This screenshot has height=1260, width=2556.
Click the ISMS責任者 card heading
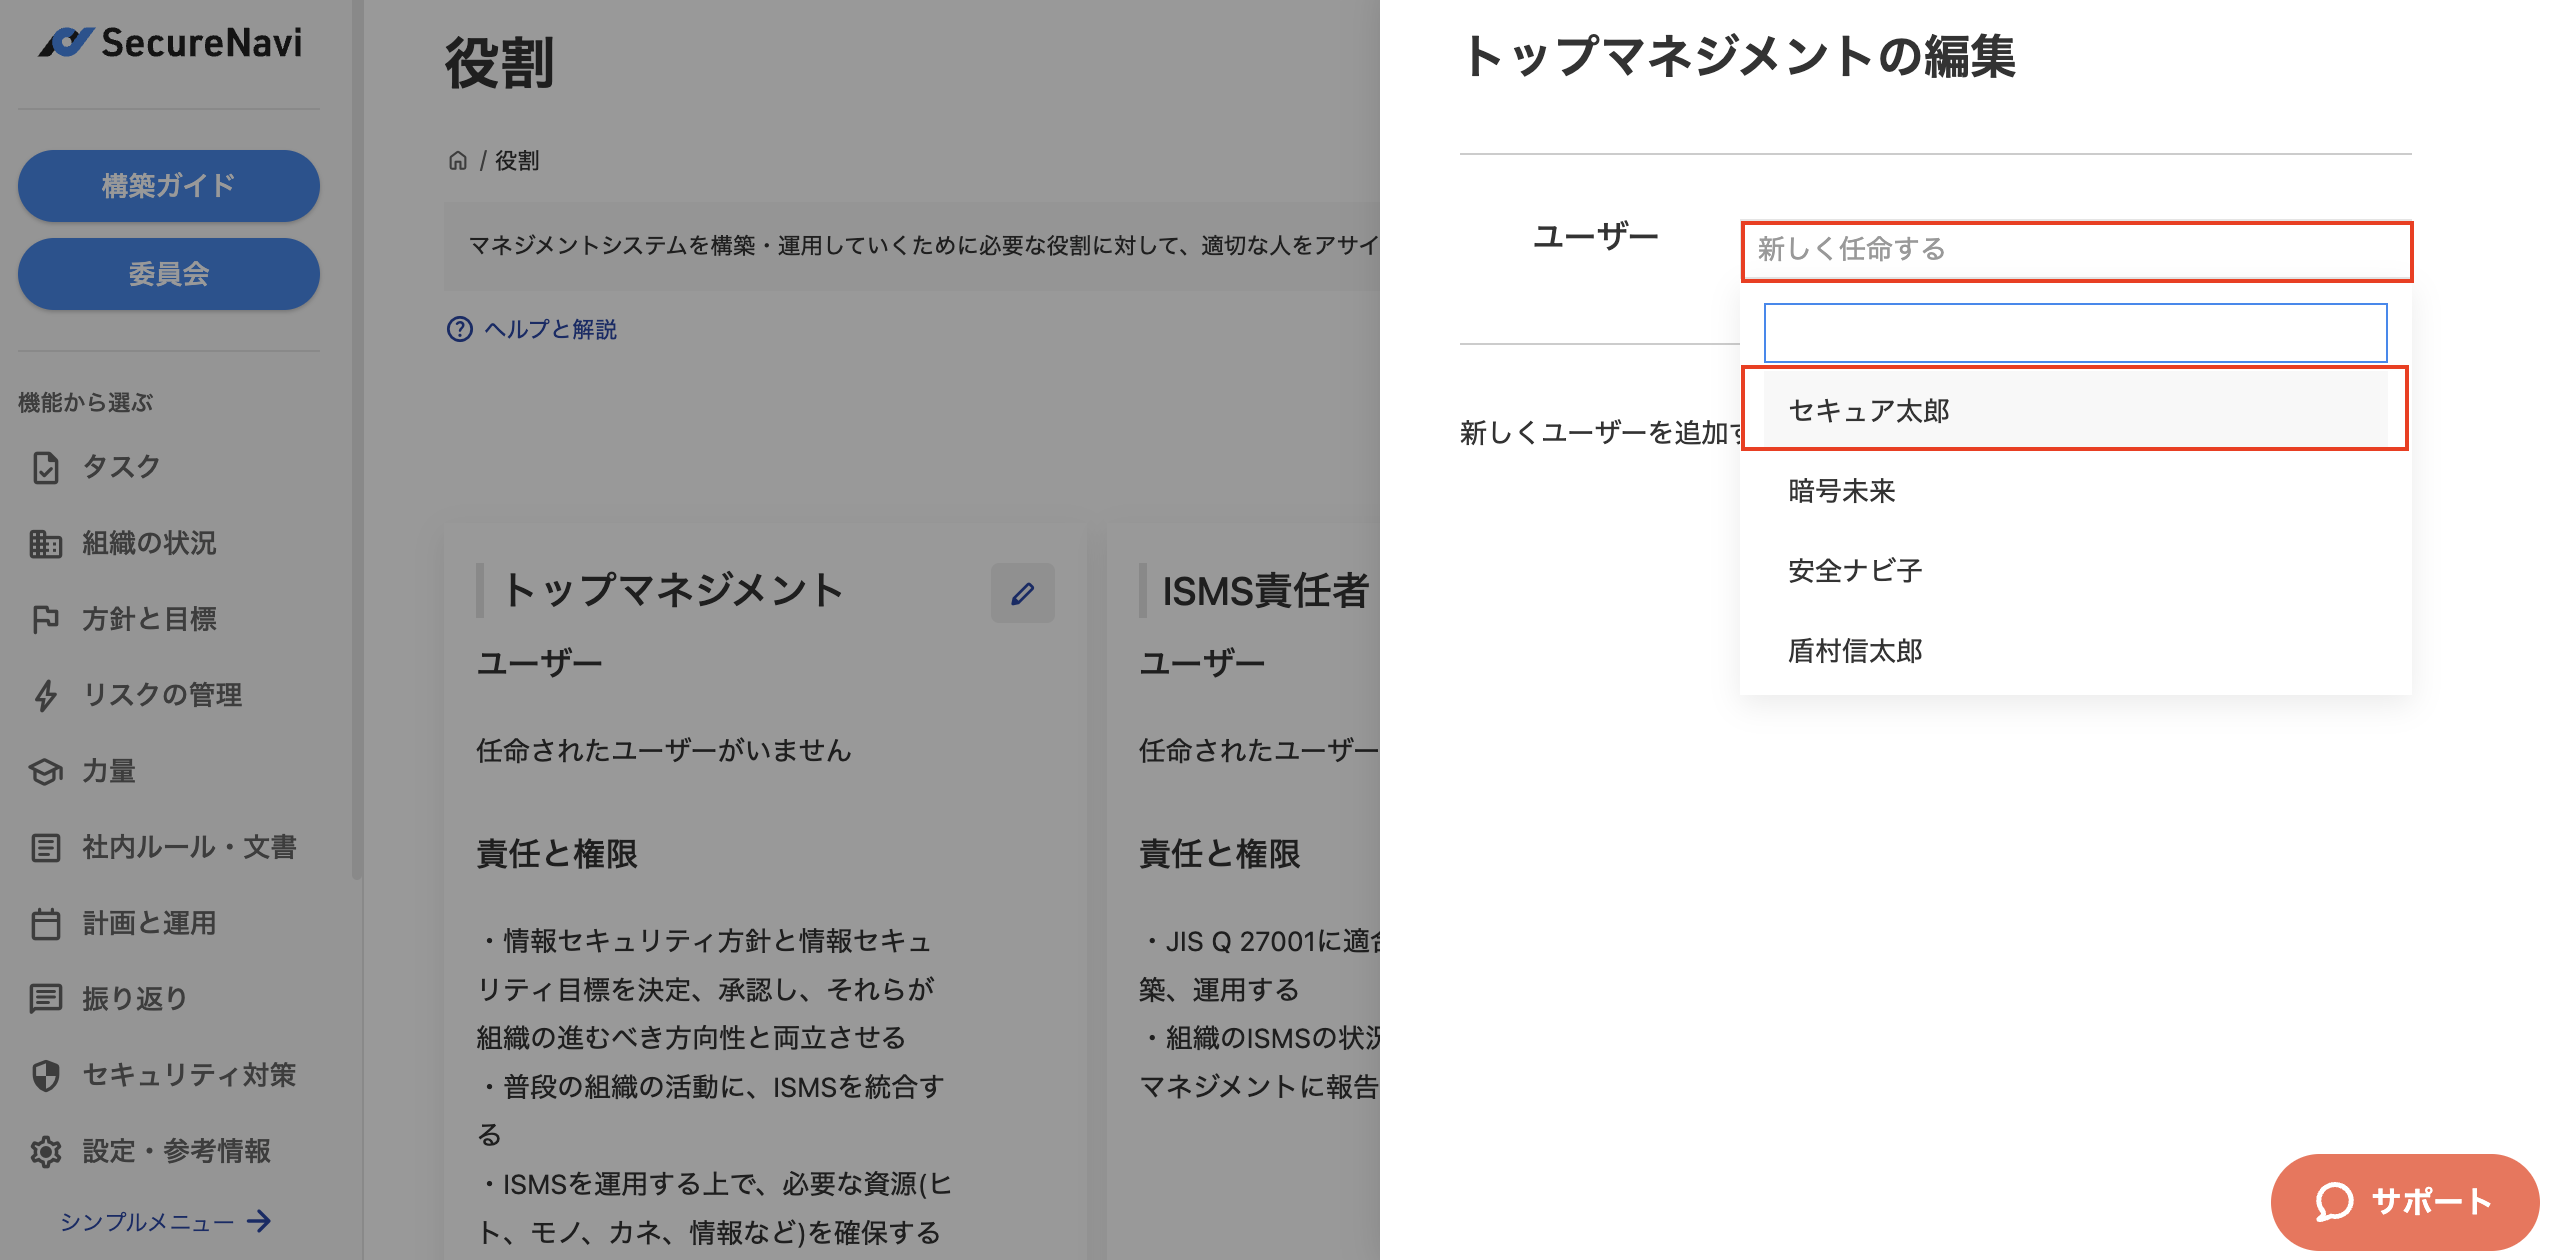1264,590
